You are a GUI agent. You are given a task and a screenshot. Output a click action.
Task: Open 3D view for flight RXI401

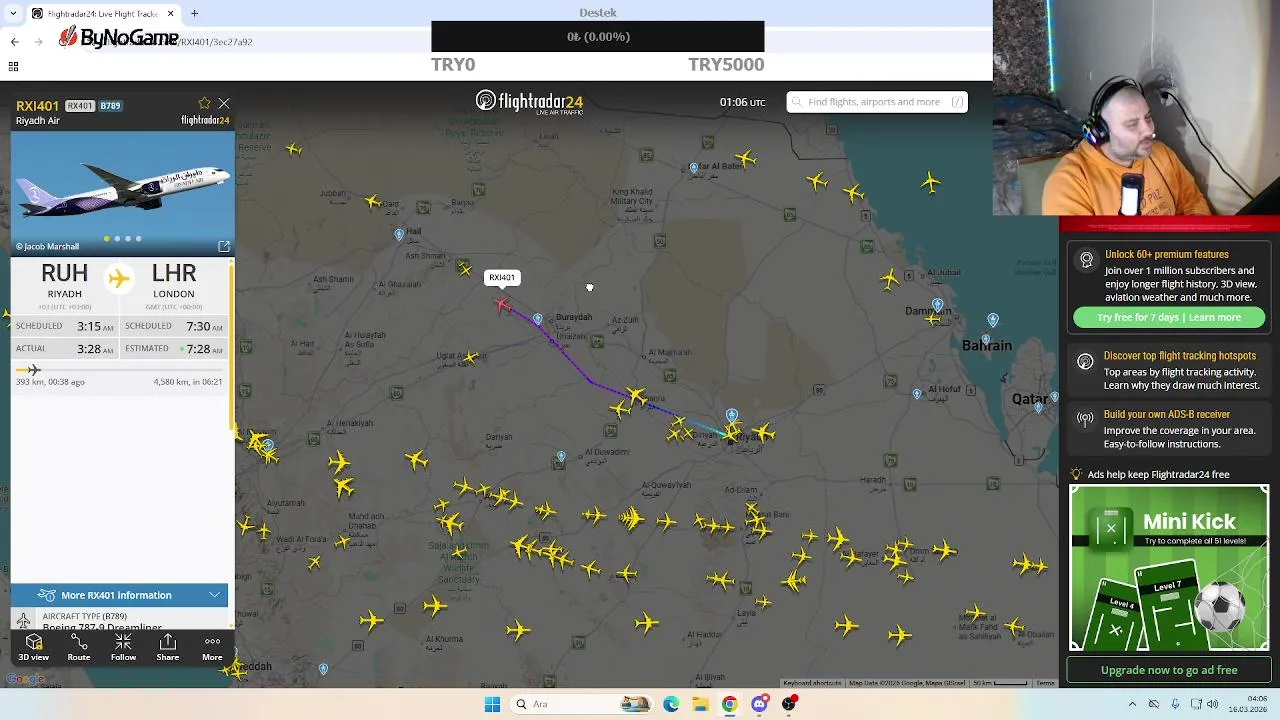click(x=33, y=647)
